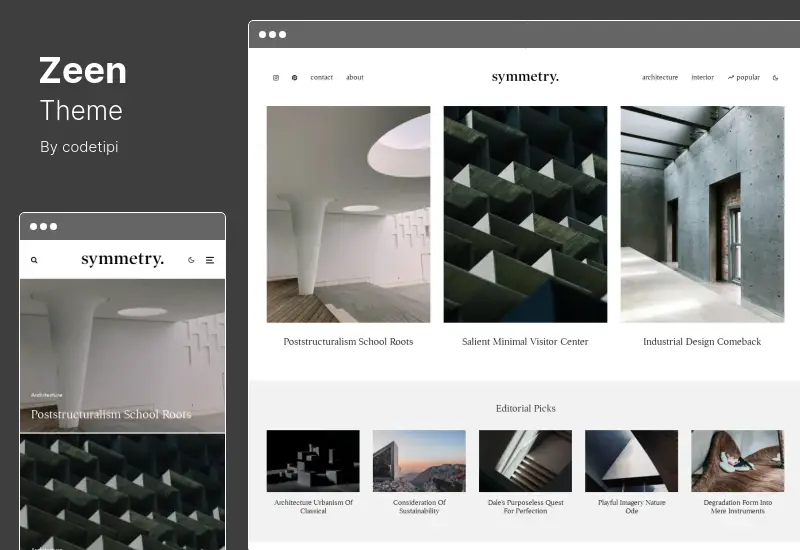Screen dimensions: 800x550
Task: Click the By codetipi text
Action: (79, 147)
